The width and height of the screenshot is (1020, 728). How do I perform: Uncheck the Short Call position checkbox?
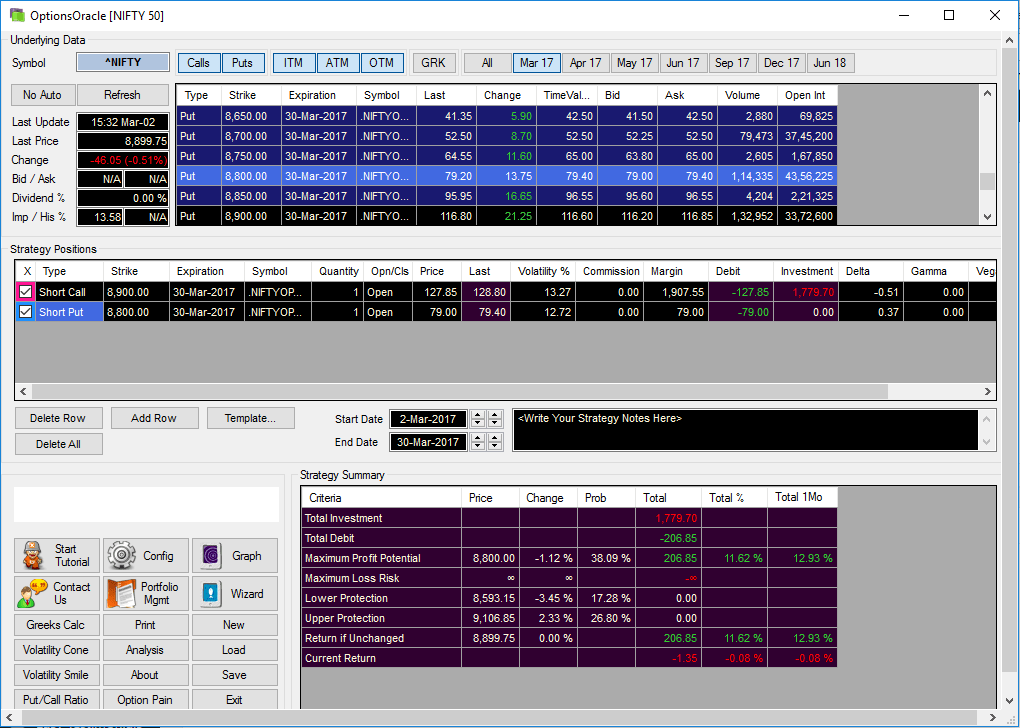pyautogui.click(x=25, y=292)
